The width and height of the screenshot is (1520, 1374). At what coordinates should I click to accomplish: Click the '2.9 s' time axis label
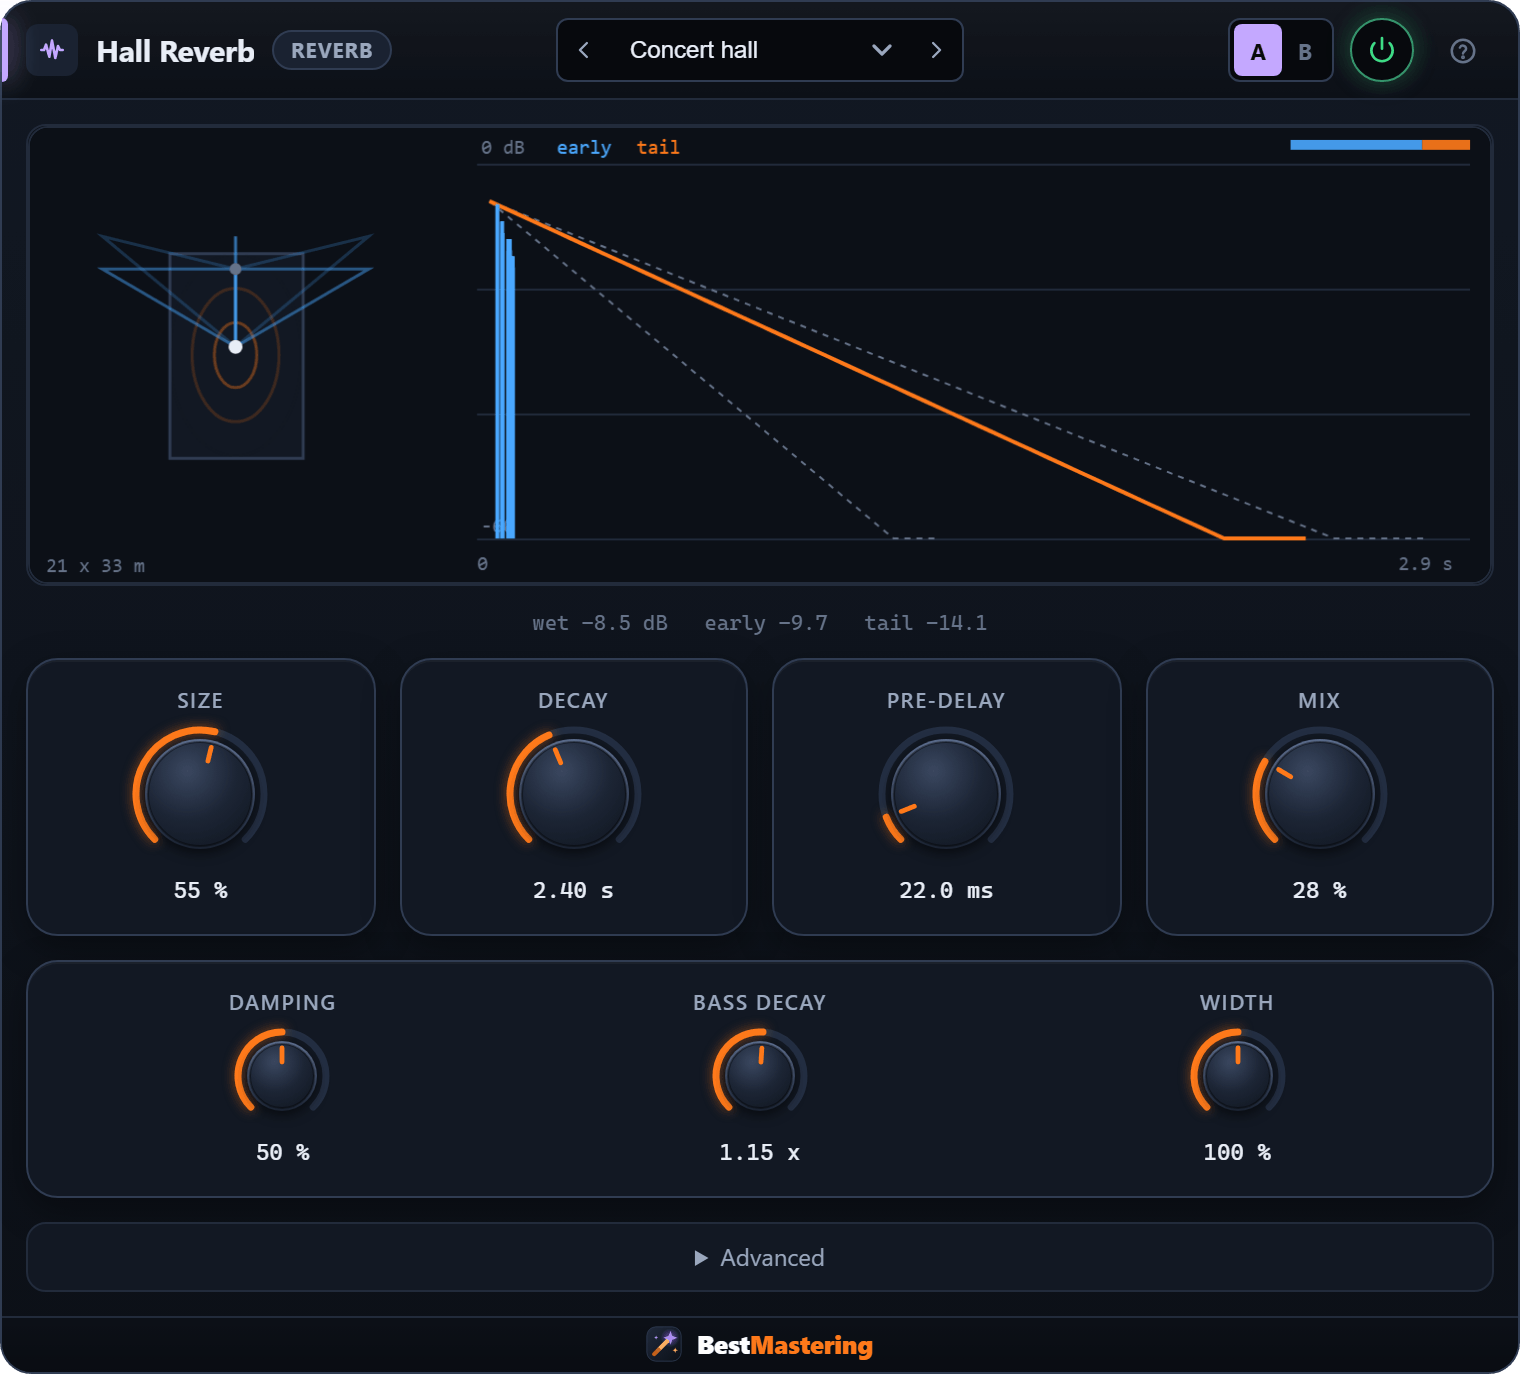click(x=1425, y=564)
